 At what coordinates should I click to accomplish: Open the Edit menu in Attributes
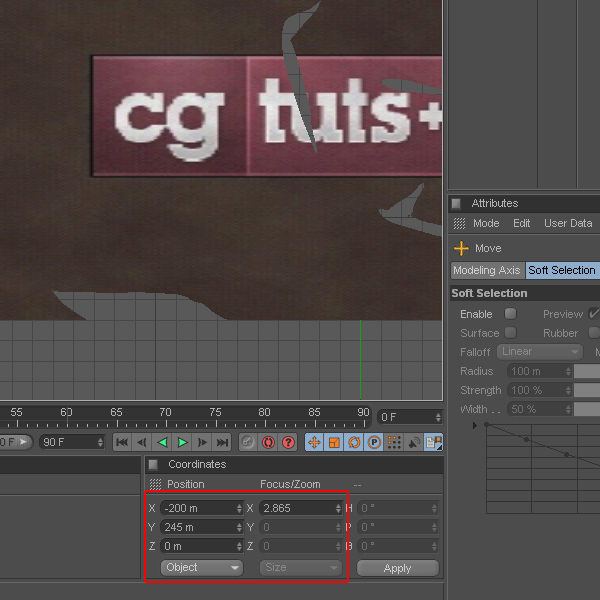[521, 223]
